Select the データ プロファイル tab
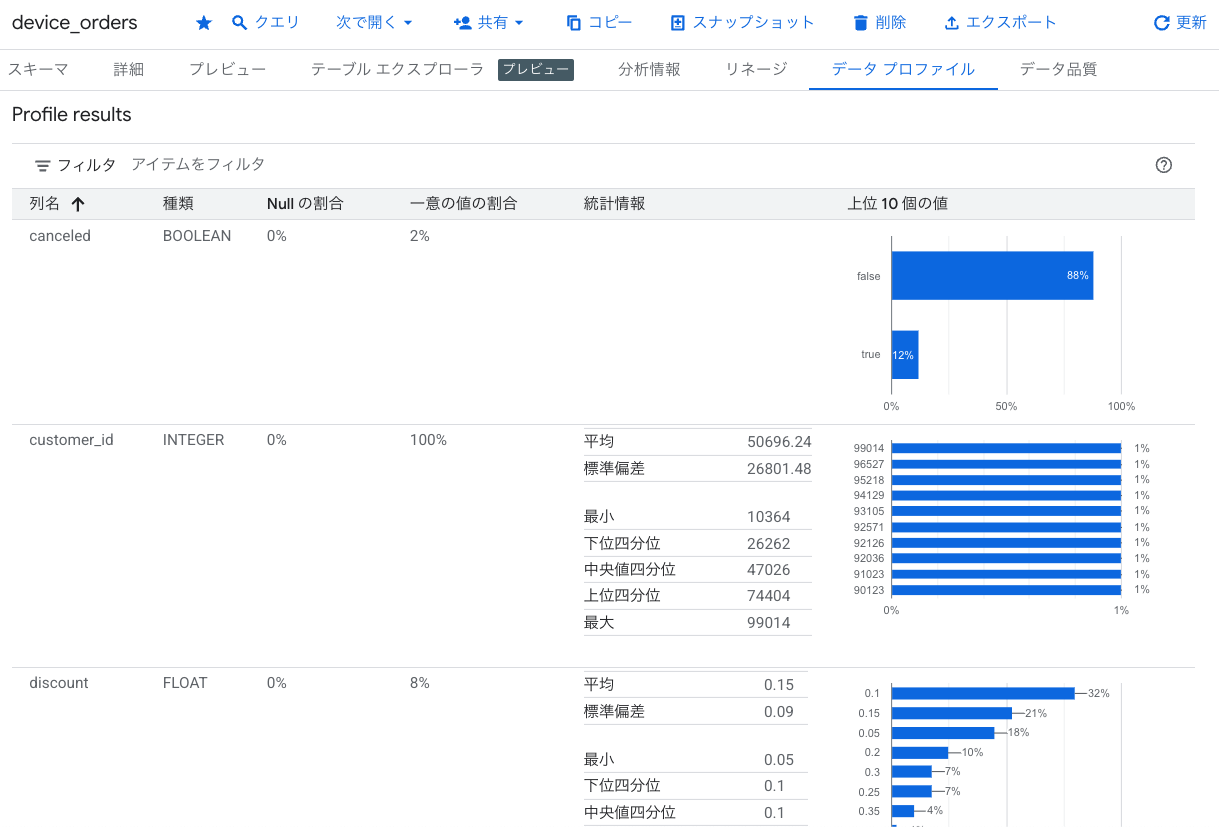 [x=903, y=69]
